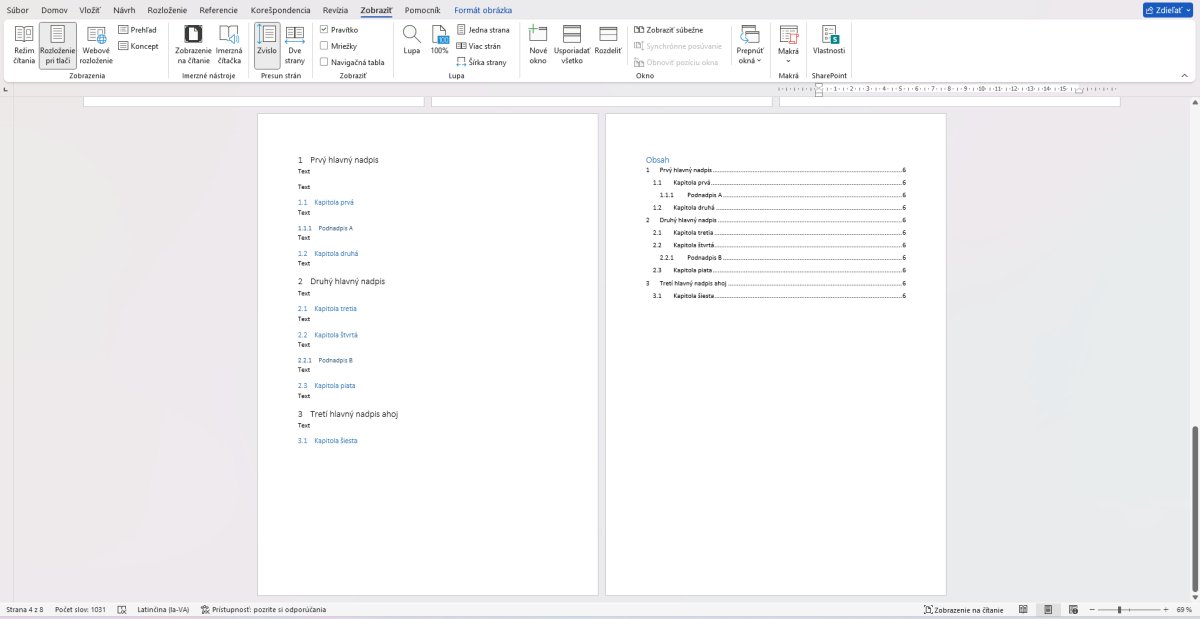Set zoom to 100%

[x=440, y=41]
